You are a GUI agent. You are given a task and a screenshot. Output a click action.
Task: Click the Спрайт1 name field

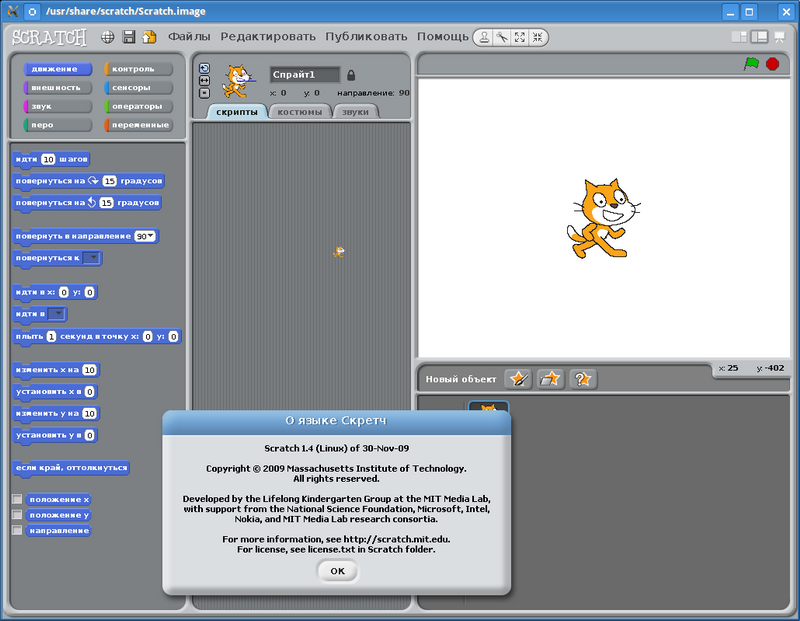[305, 75]
